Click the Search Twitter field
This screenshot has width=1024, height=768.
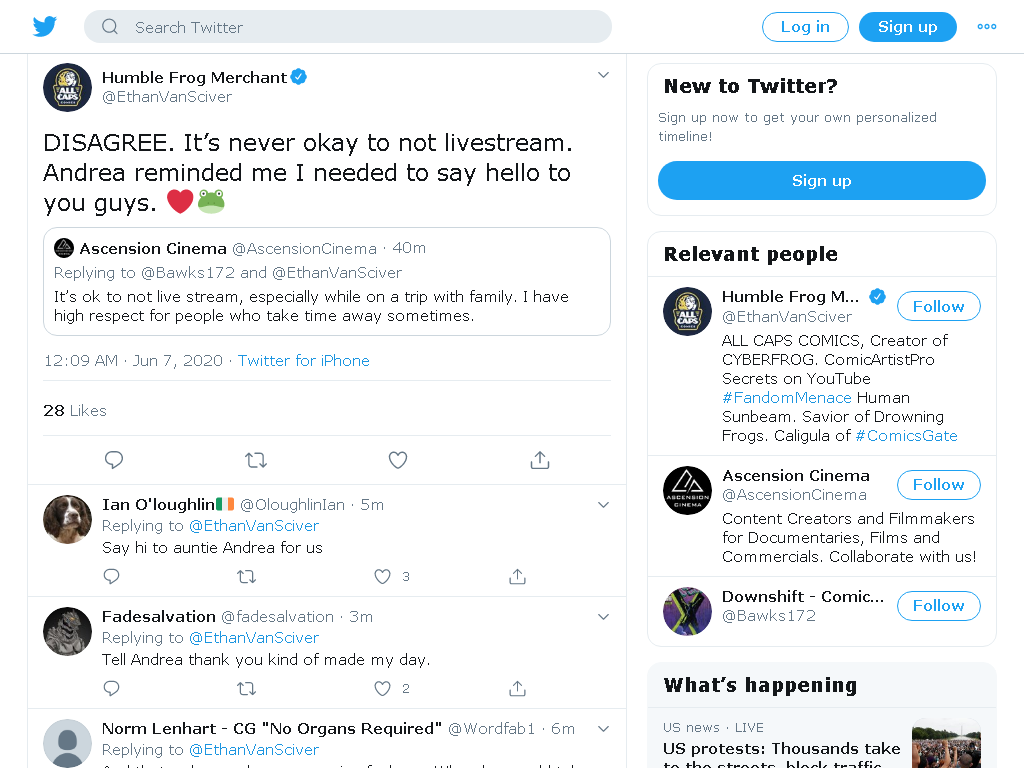pos(348,27)
